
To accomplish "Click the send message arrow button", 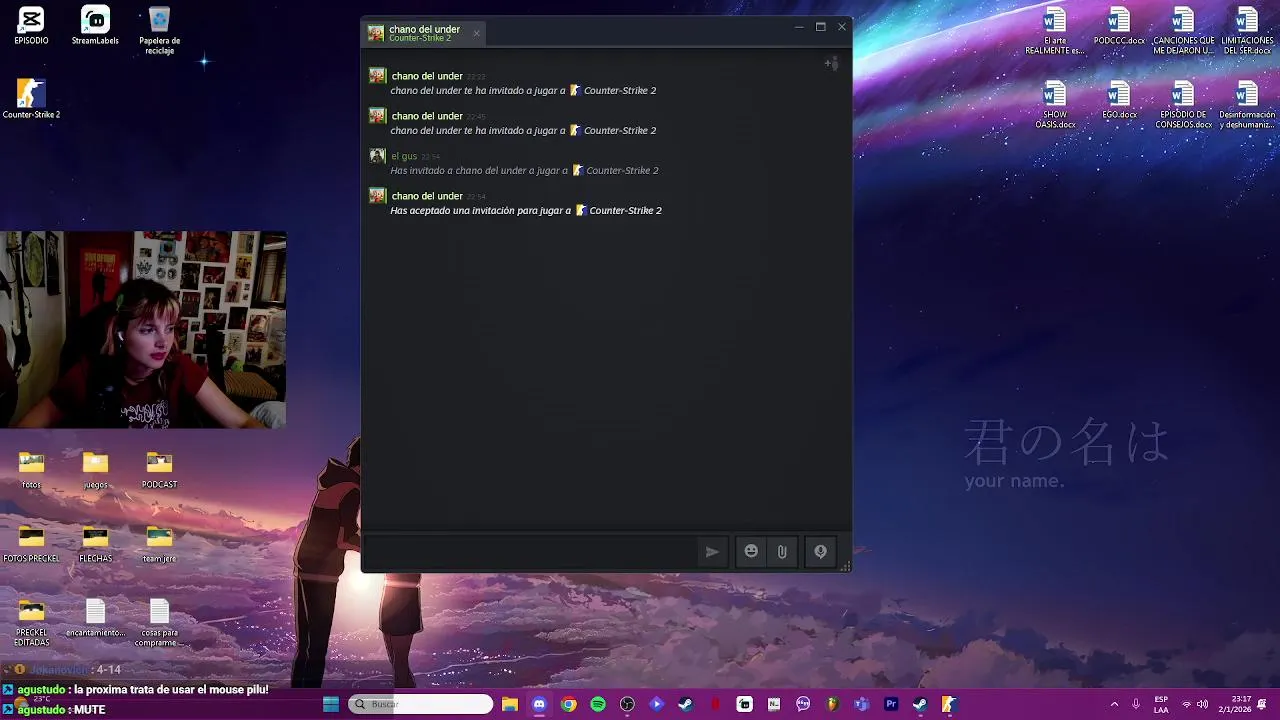I will pyautogui.click(x=712, y=551).
